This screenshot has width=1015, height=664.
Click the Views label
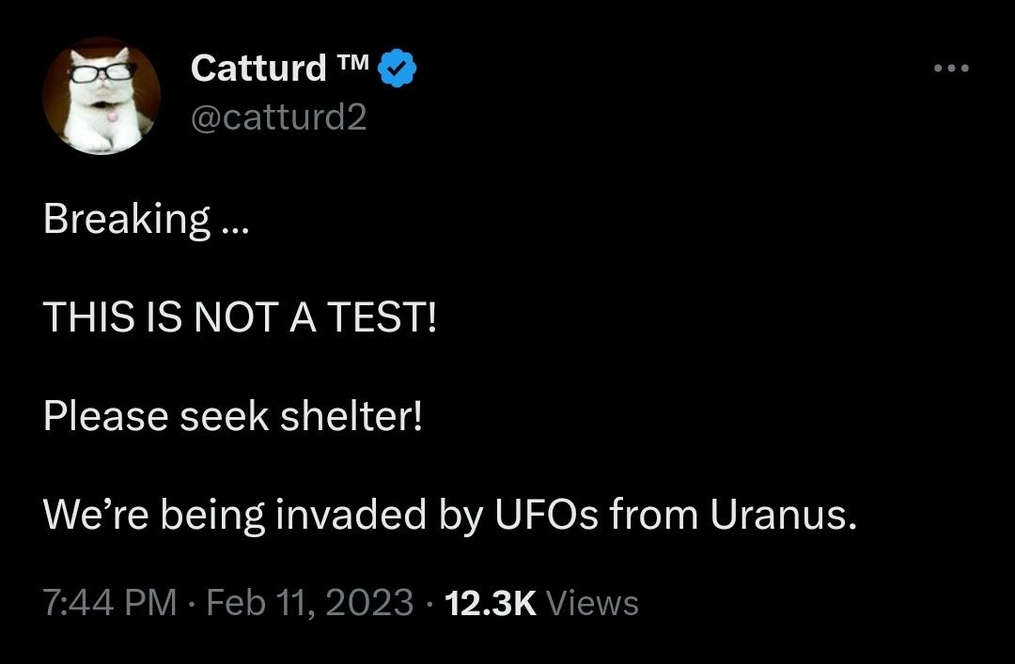point(593,603)
